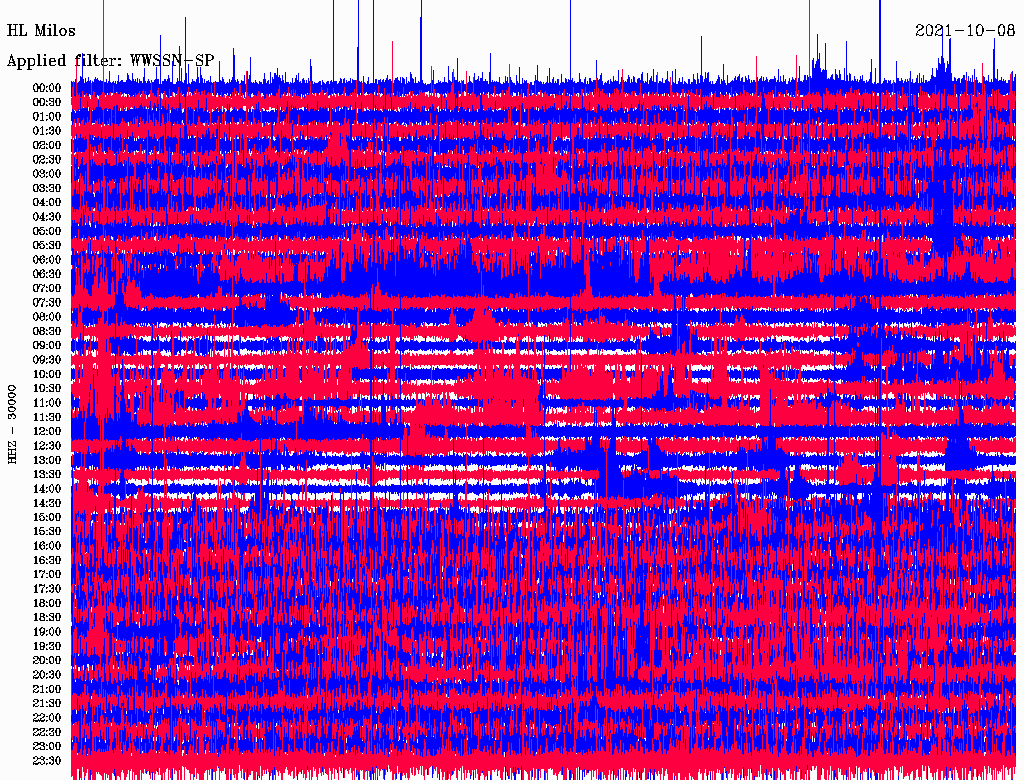Screen dimensions: 1024x780
Task: Select the 22:30 time label
Action: (47, 732)
